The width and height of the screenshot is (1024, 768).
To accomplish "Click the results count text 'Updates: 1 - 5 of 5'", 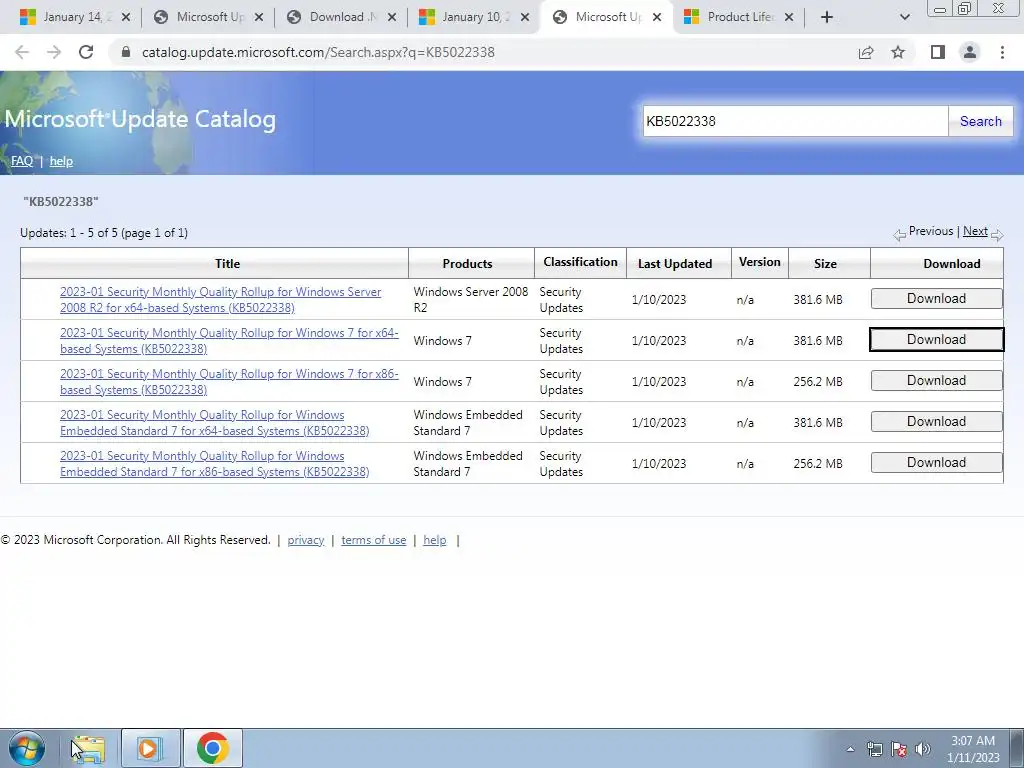I will point(104,233).
